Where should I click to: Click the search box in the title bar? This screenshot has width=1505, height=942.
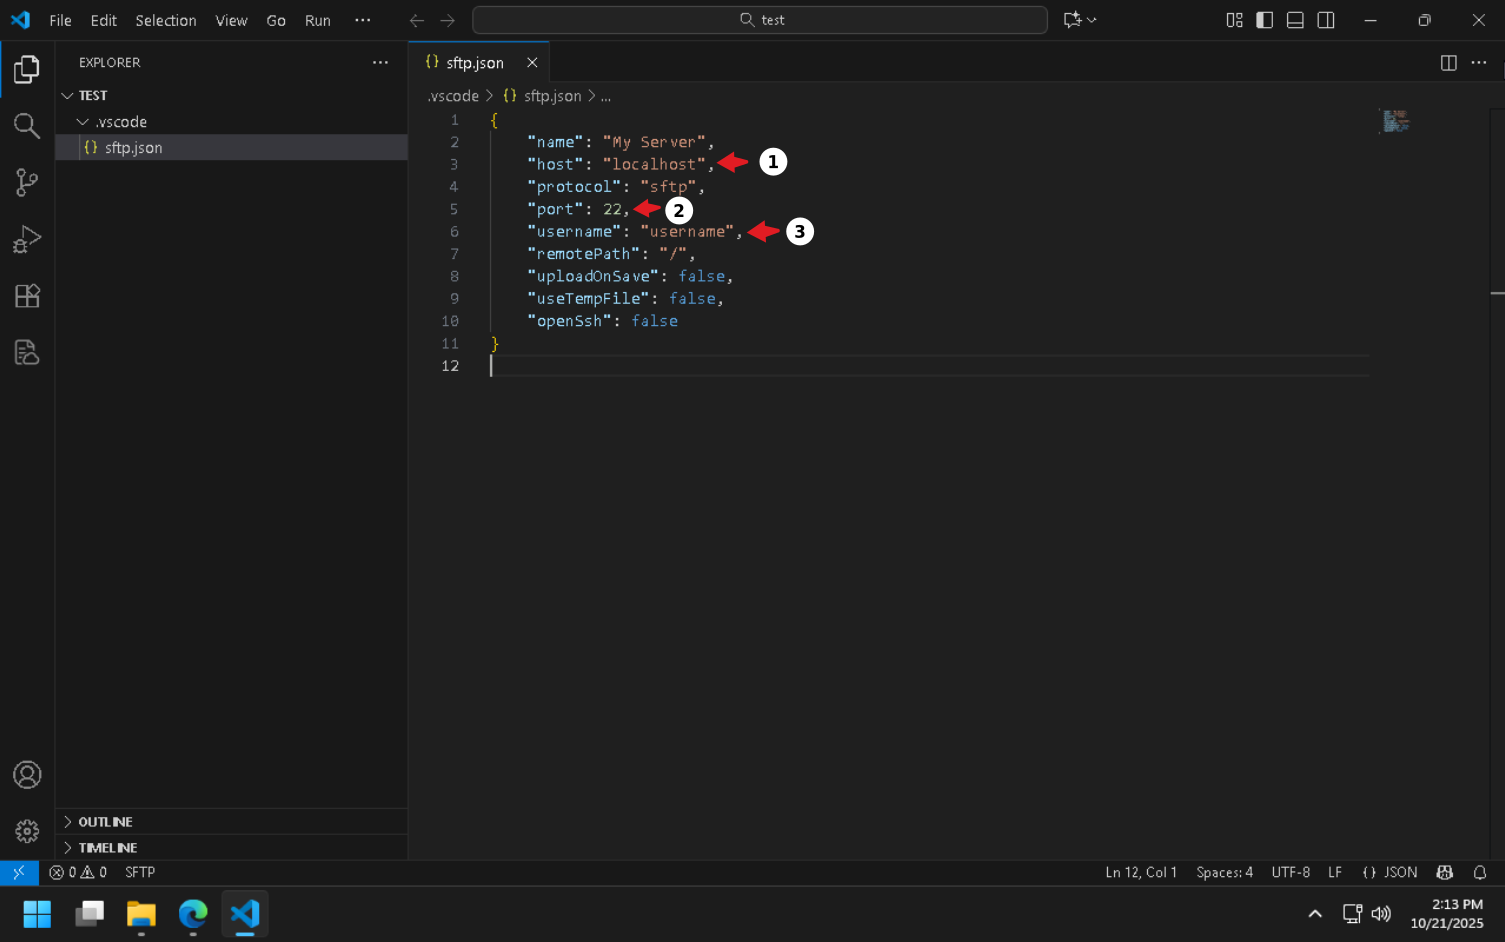tap(760, 20)
